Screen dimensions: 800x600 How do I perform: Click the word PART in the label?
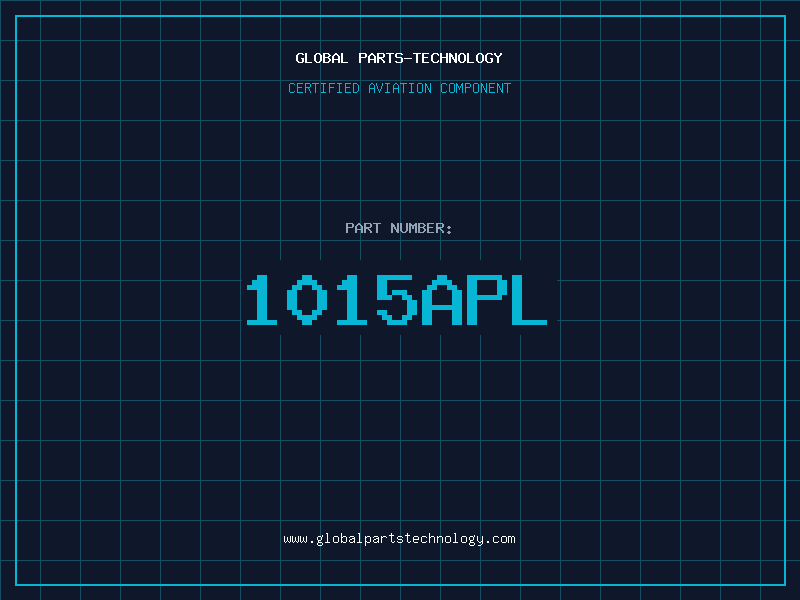(x=363, y=228)
